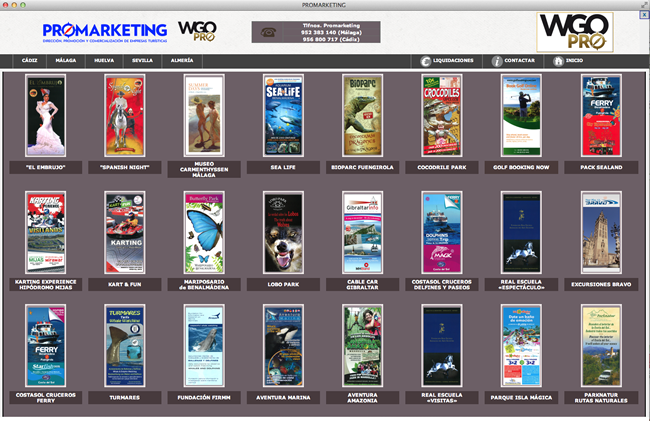Open the Almería province tab

182,61
